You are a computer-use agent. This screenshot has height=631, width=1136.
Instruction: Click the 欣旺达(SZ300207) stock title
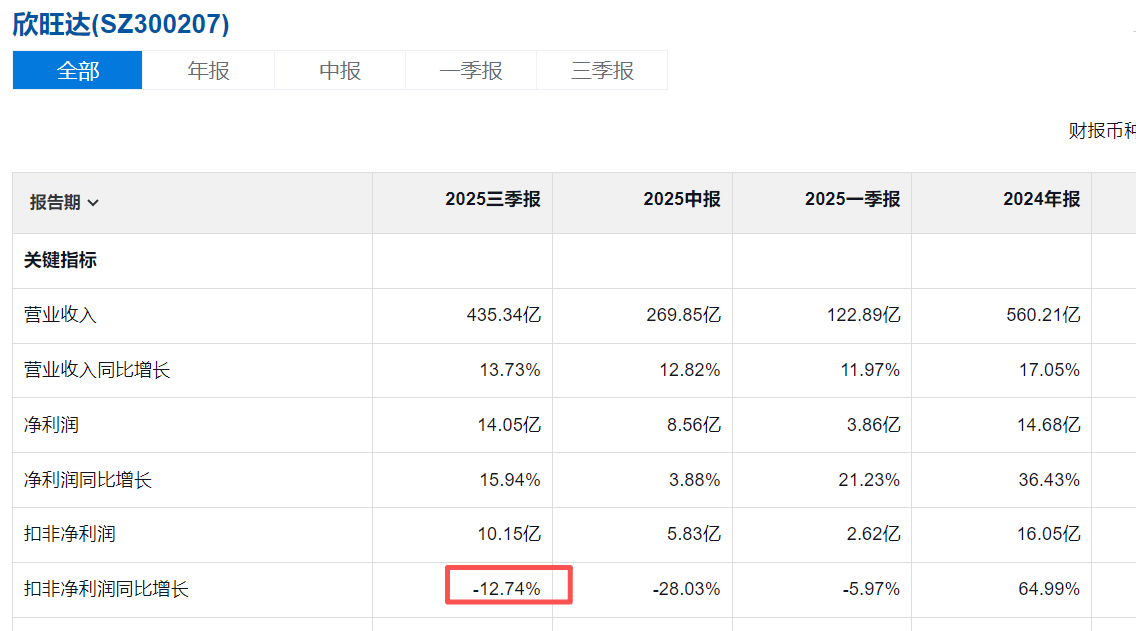[x=121, y=24]
